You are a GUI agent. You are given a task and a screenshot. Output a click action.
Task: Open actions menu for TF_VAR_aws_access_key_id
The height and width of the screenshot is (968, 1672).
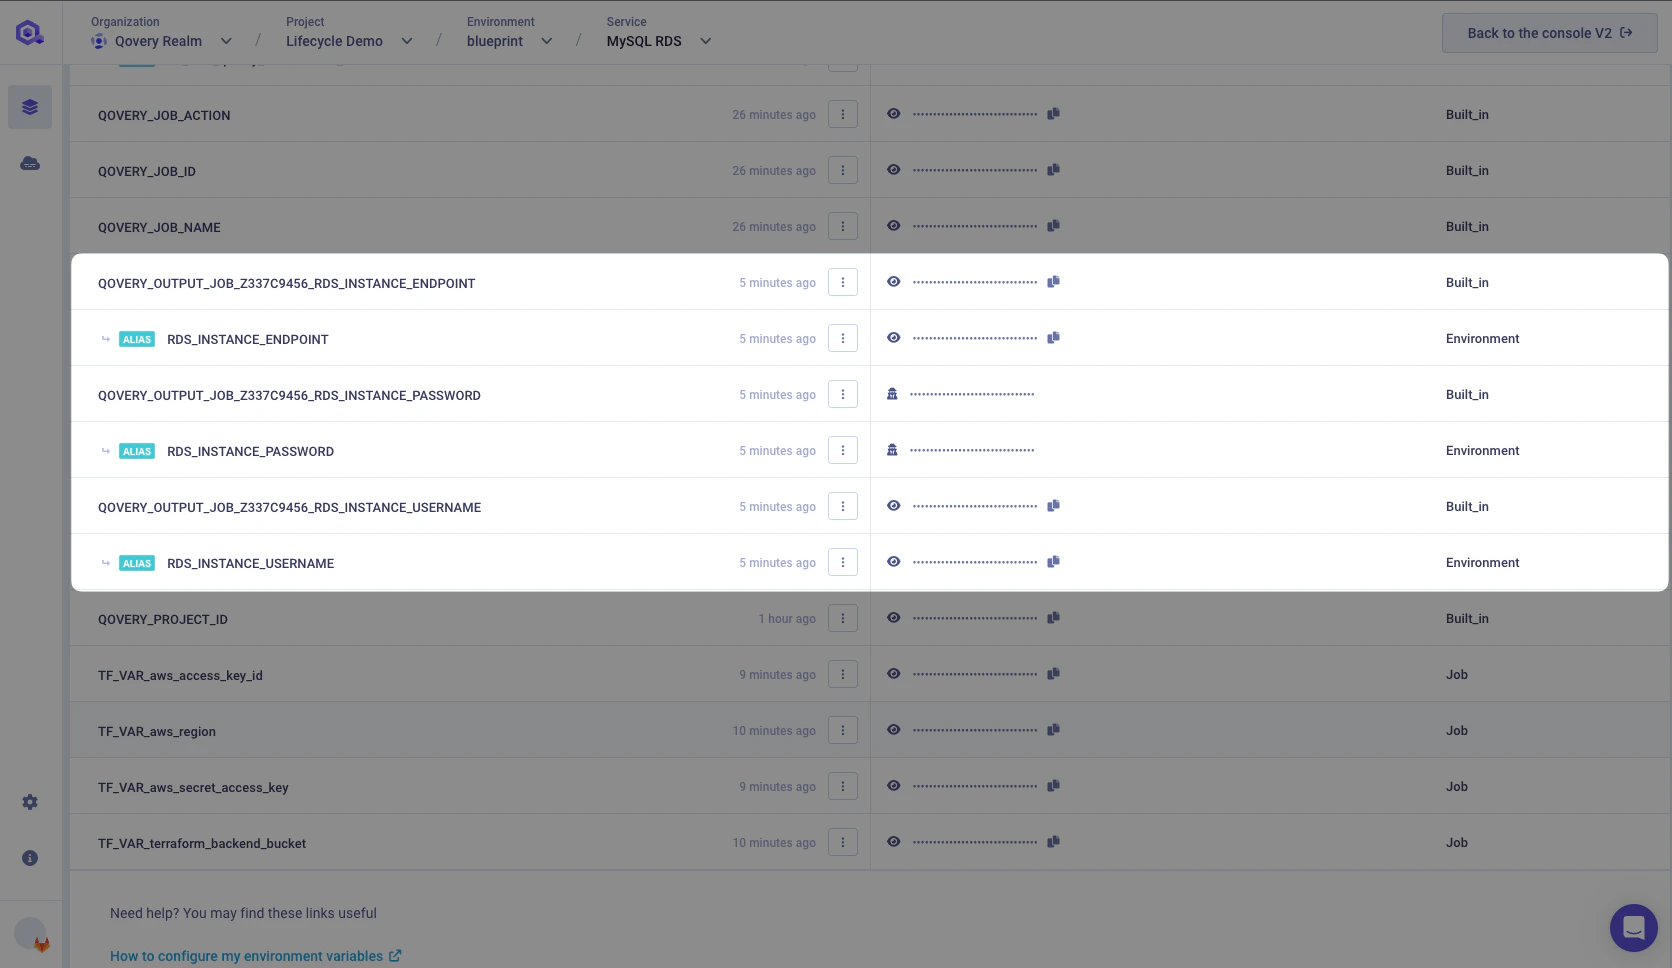[843, 675]
